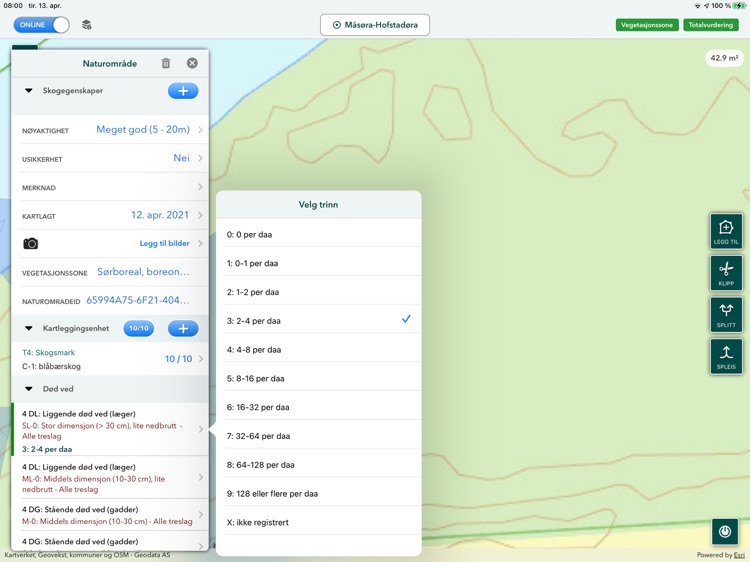Click the 42.9 m² area label

[x=724, y=58]
